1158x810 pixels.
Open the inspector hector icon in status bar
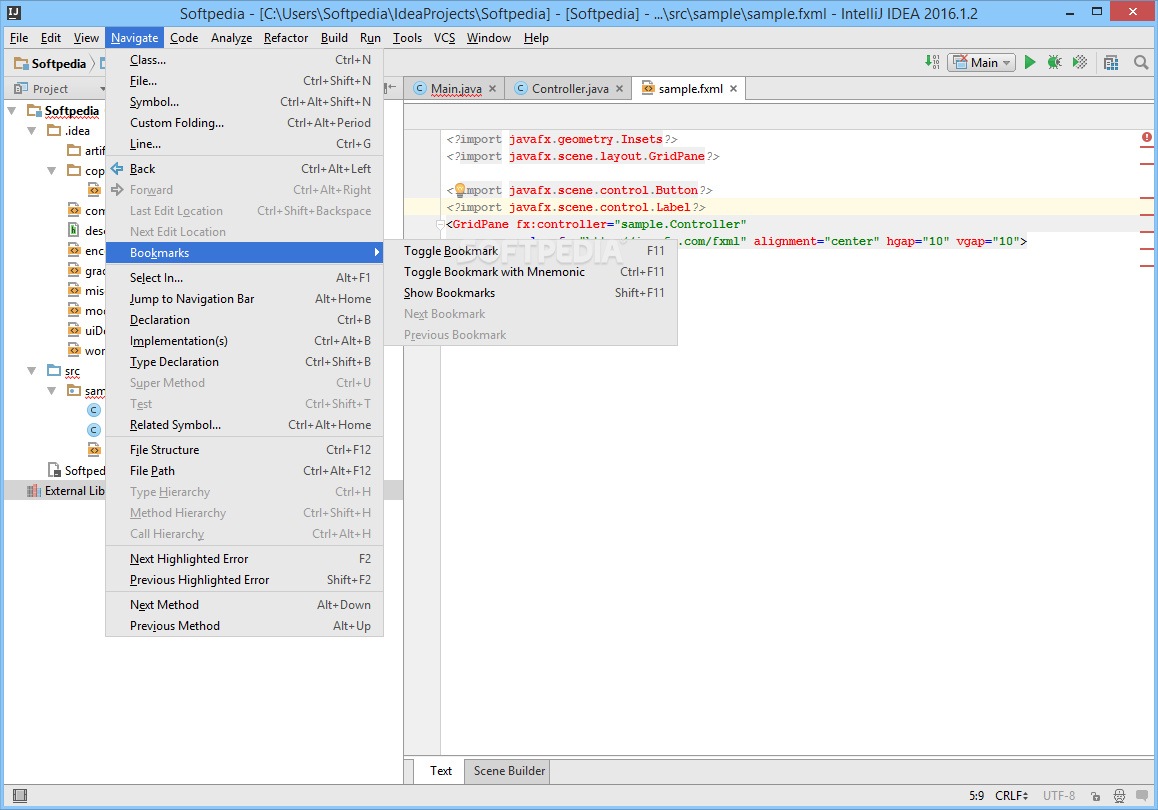tap(1120, 796)
